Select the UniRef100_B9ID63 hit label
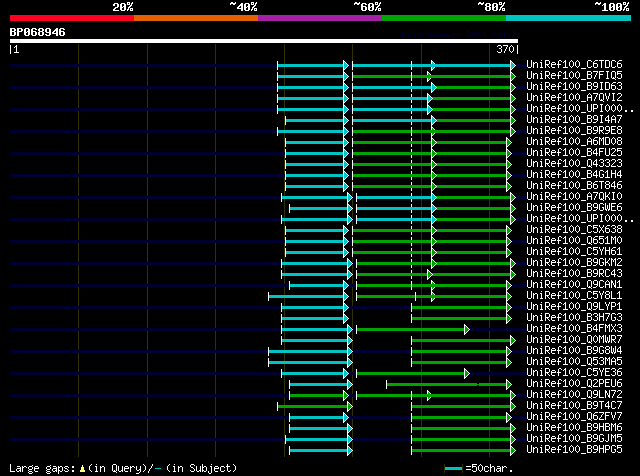 [574, 87]
